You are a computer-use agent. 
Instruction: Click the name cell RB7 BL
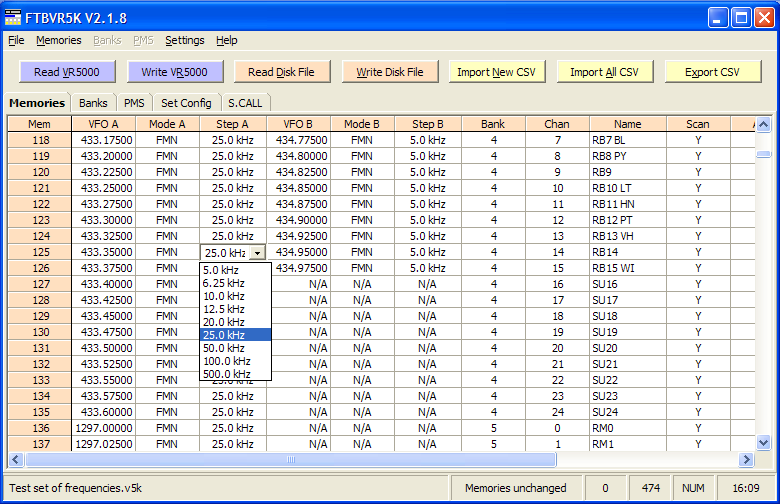point(628,140)
